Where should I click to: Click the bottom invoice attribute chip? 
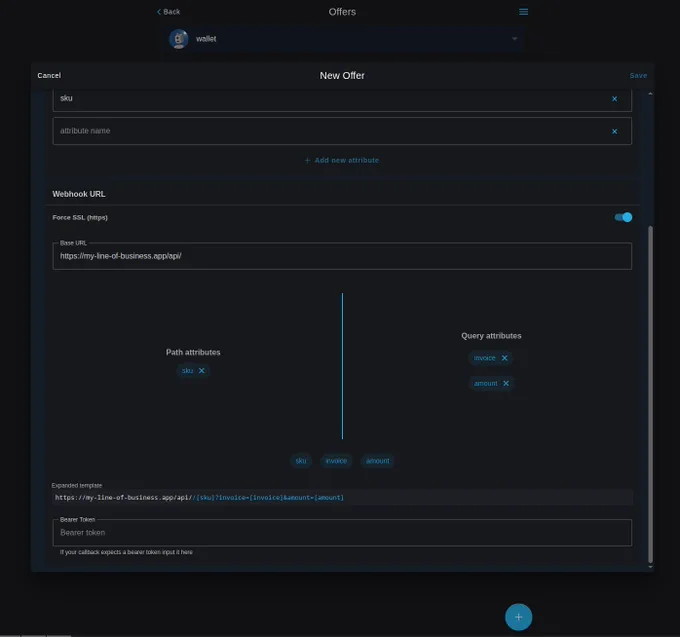[x=336, y=461]
